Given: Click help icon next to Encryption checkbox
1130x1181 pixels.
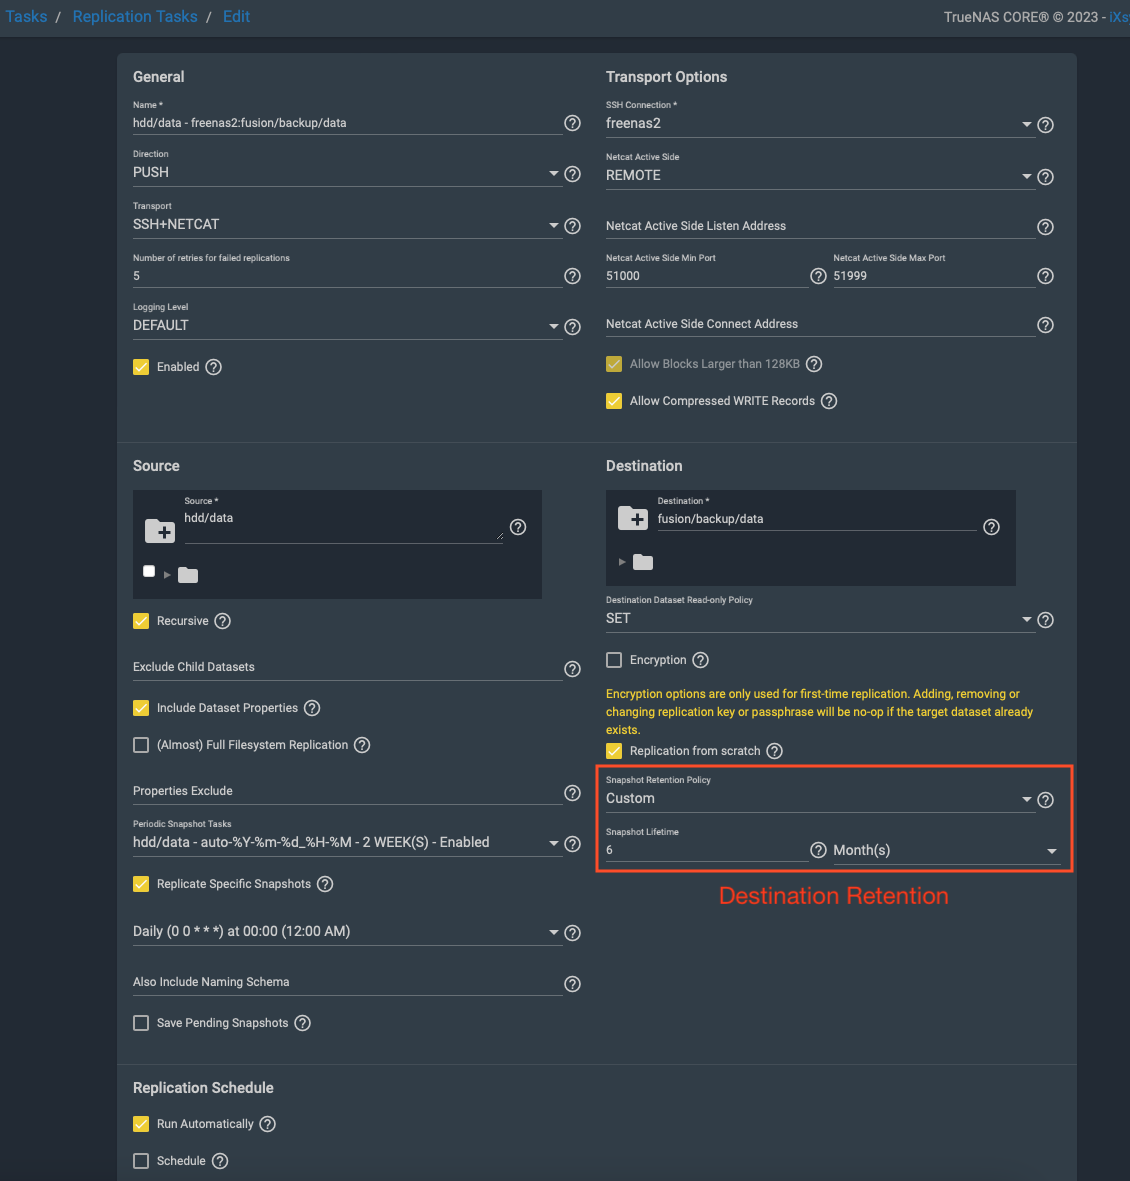Looking at the screenshot, I should (701, 660).
